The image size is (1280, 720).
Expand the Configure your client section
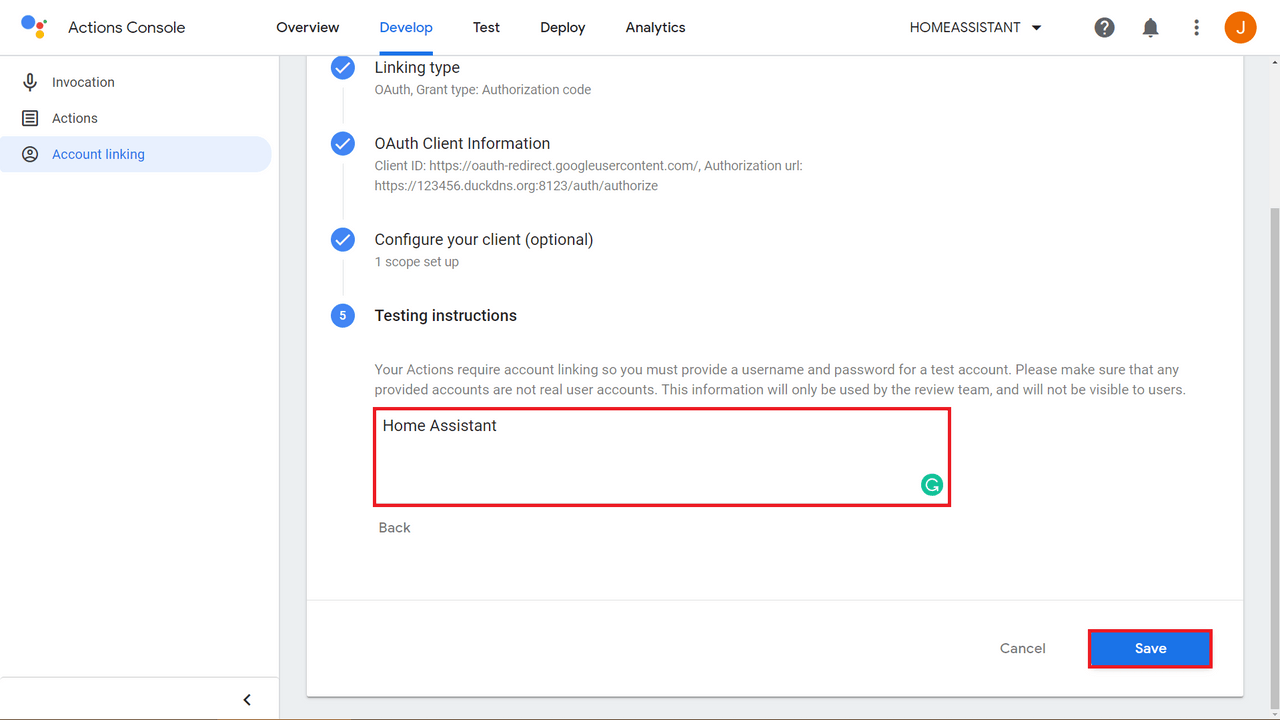click(x=484, y=240)
